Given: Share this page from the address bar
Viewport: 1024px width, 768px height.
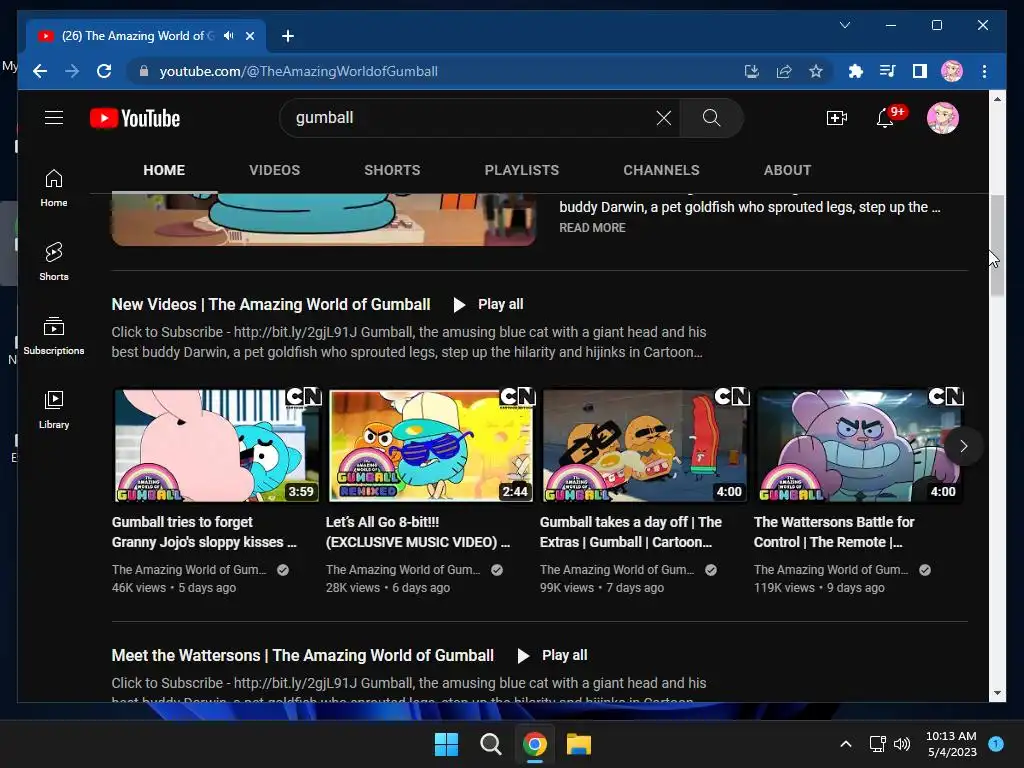Looking at the screenshot, I should pos(784,71).
